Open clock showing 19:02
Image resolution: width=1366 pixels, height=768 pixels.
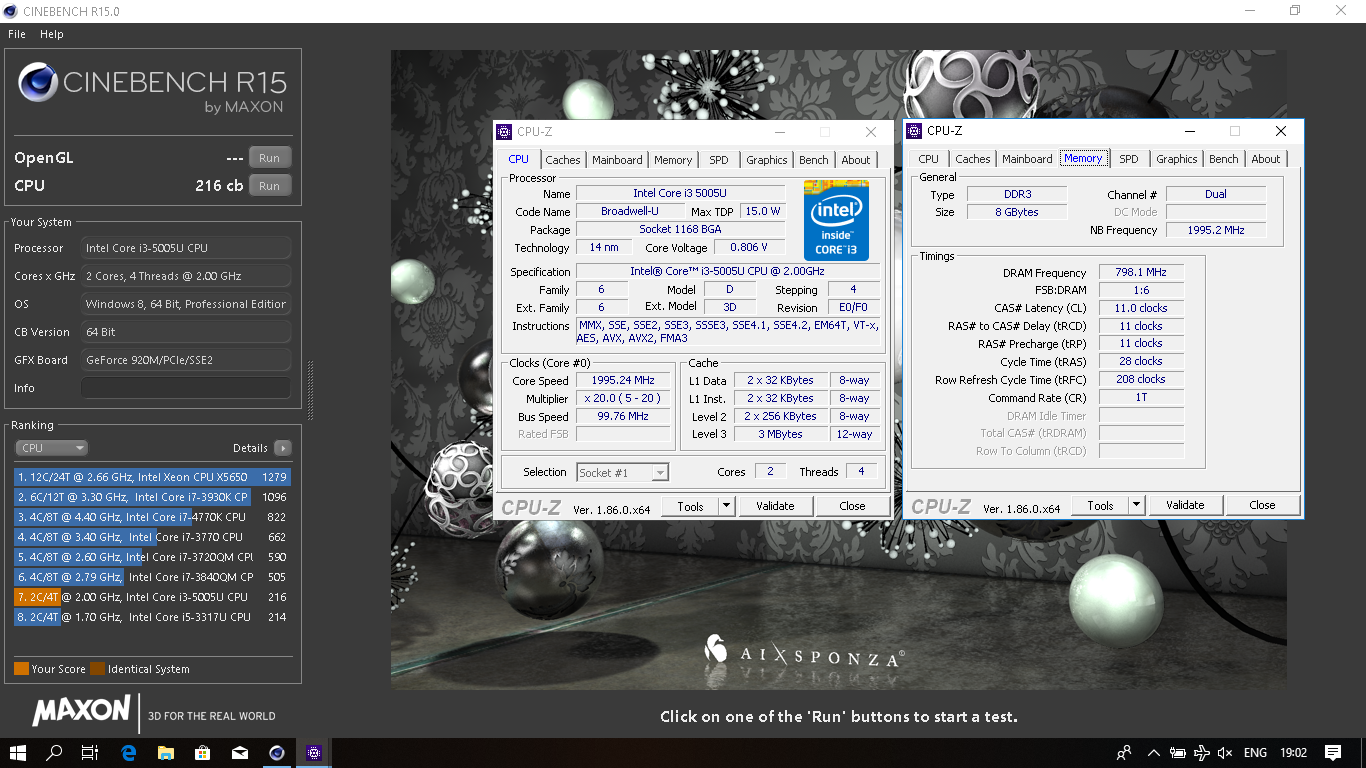1294,753
